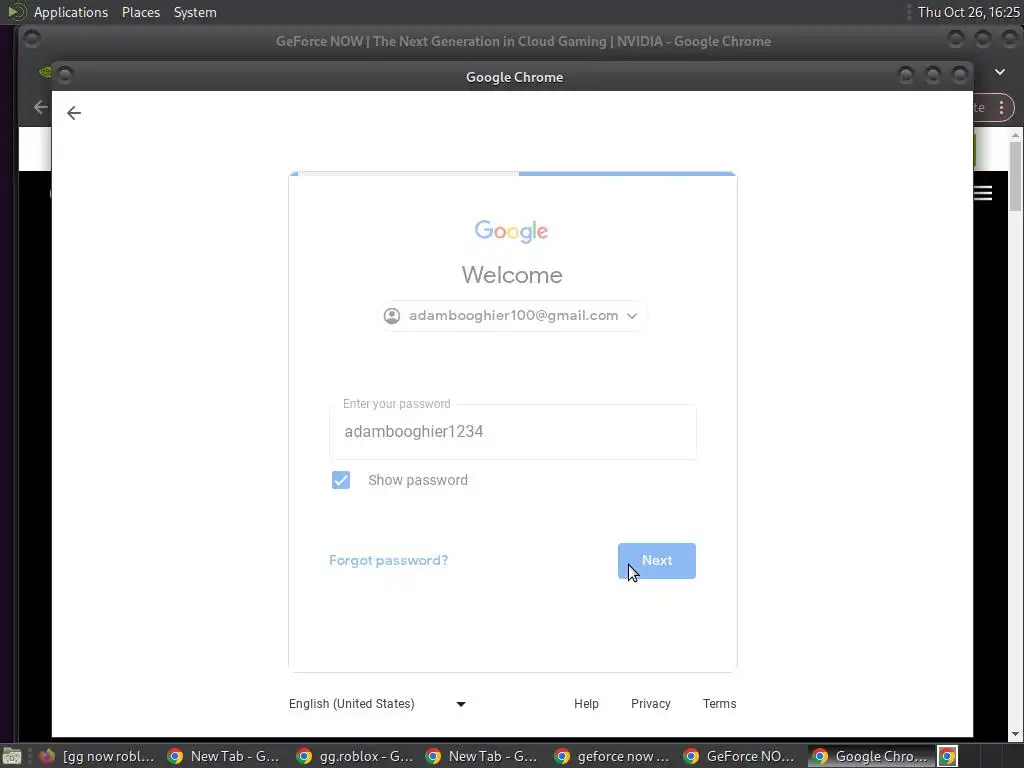
Task: Switch to the GeForce NO... taskbar window
Action: point(741,756)
